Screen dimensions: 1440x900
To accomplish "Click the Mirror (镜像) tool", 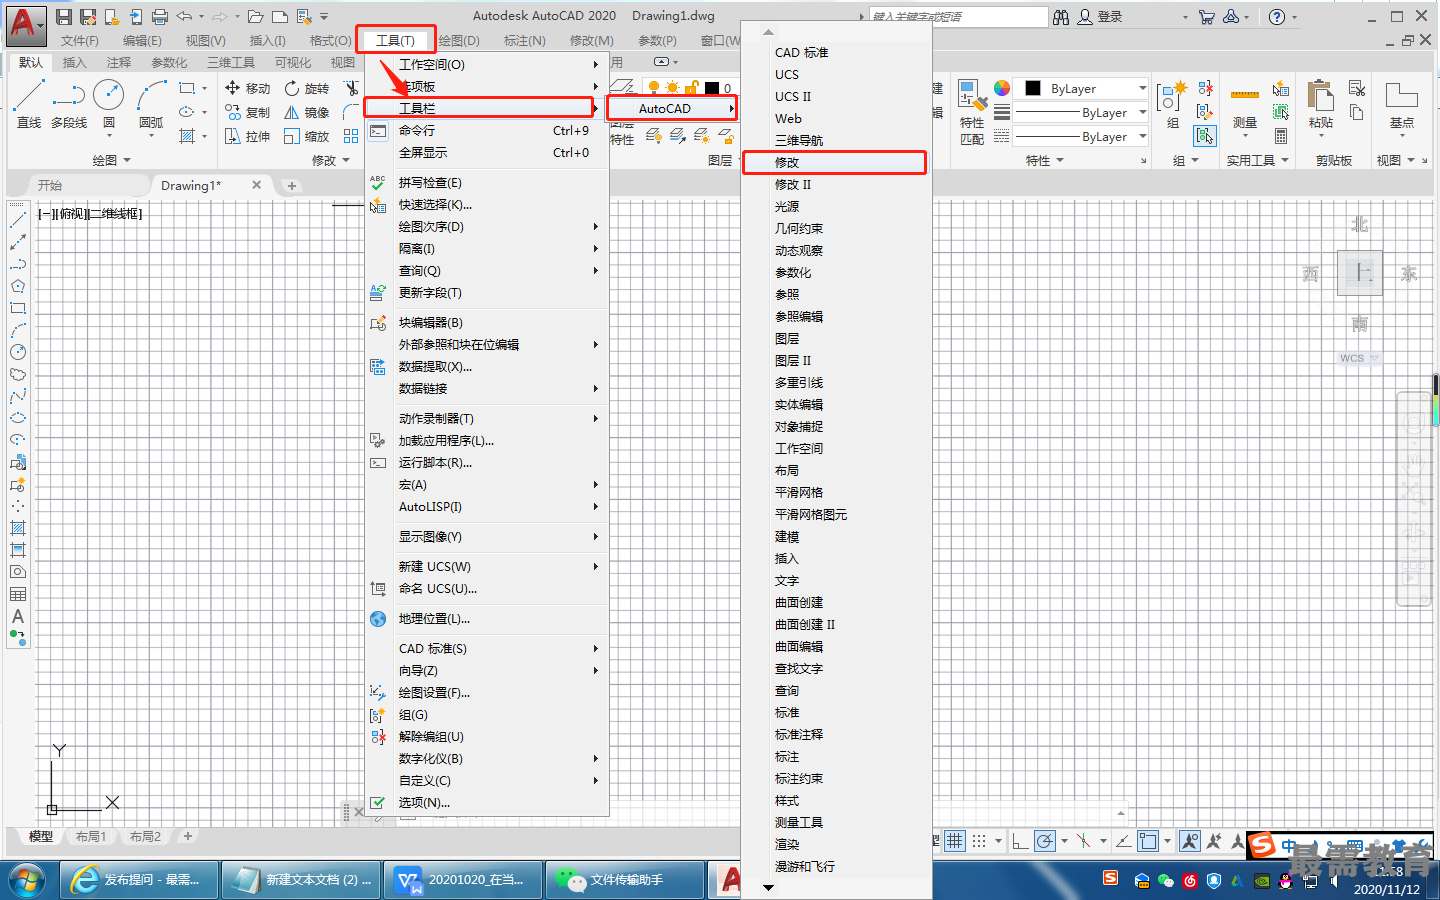I will coord(307,112).
